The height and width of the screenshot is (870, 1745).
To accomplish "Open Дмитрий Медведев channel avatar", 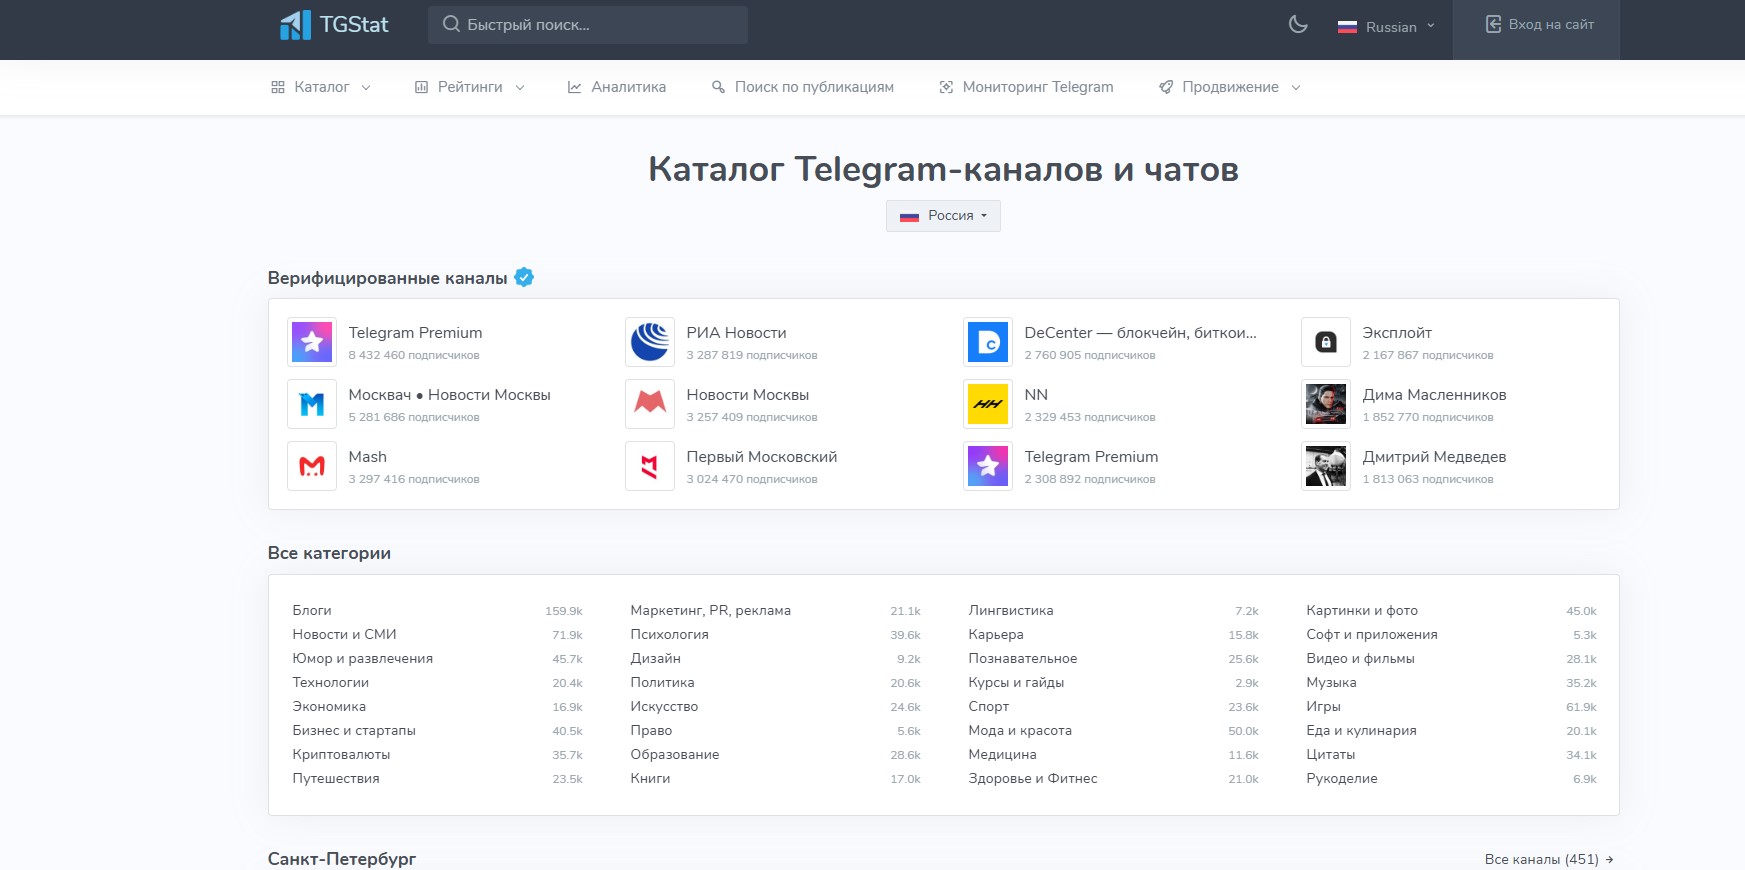I will (x=1326, y=466).
